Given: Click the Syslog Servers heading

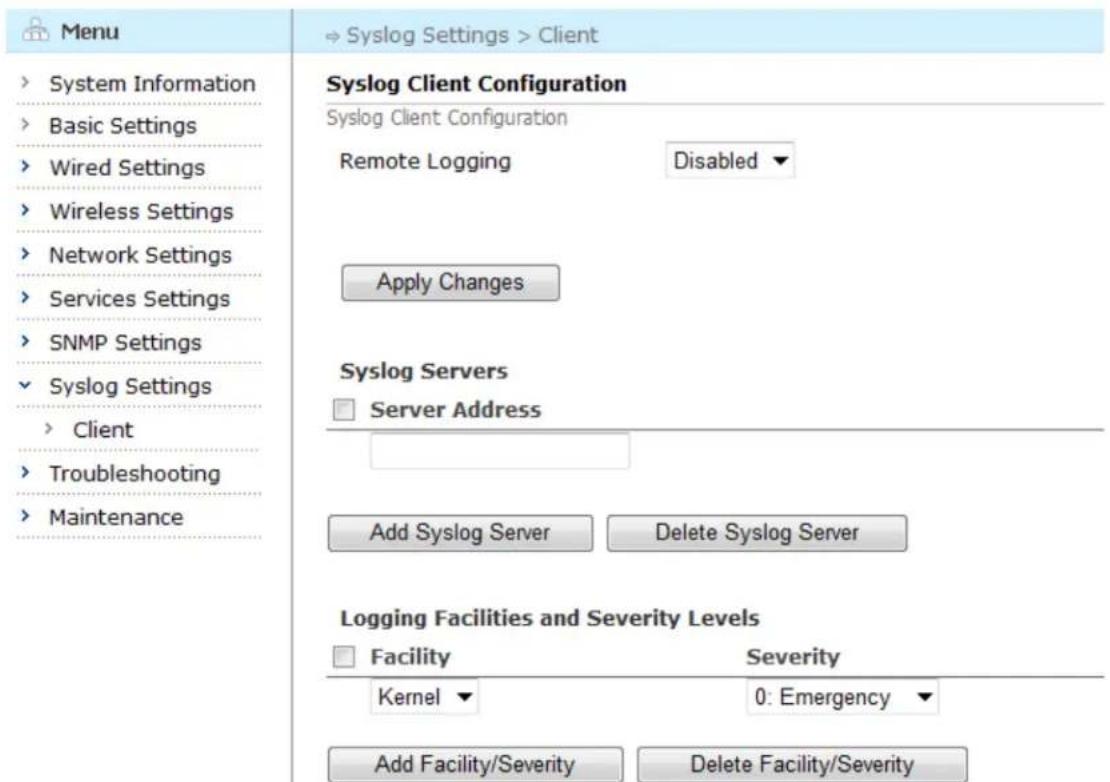Looking at the screenshot, I should [423, 371].
